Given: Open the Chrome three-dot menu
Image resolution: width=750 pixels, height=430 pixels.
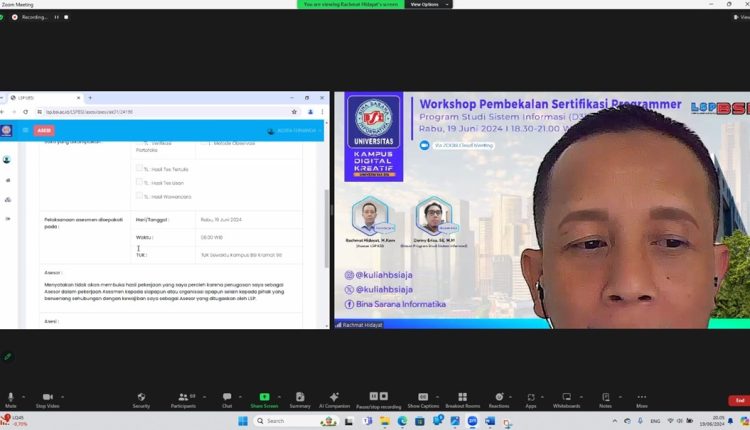Looking at the screenshot, I should 322,112.
